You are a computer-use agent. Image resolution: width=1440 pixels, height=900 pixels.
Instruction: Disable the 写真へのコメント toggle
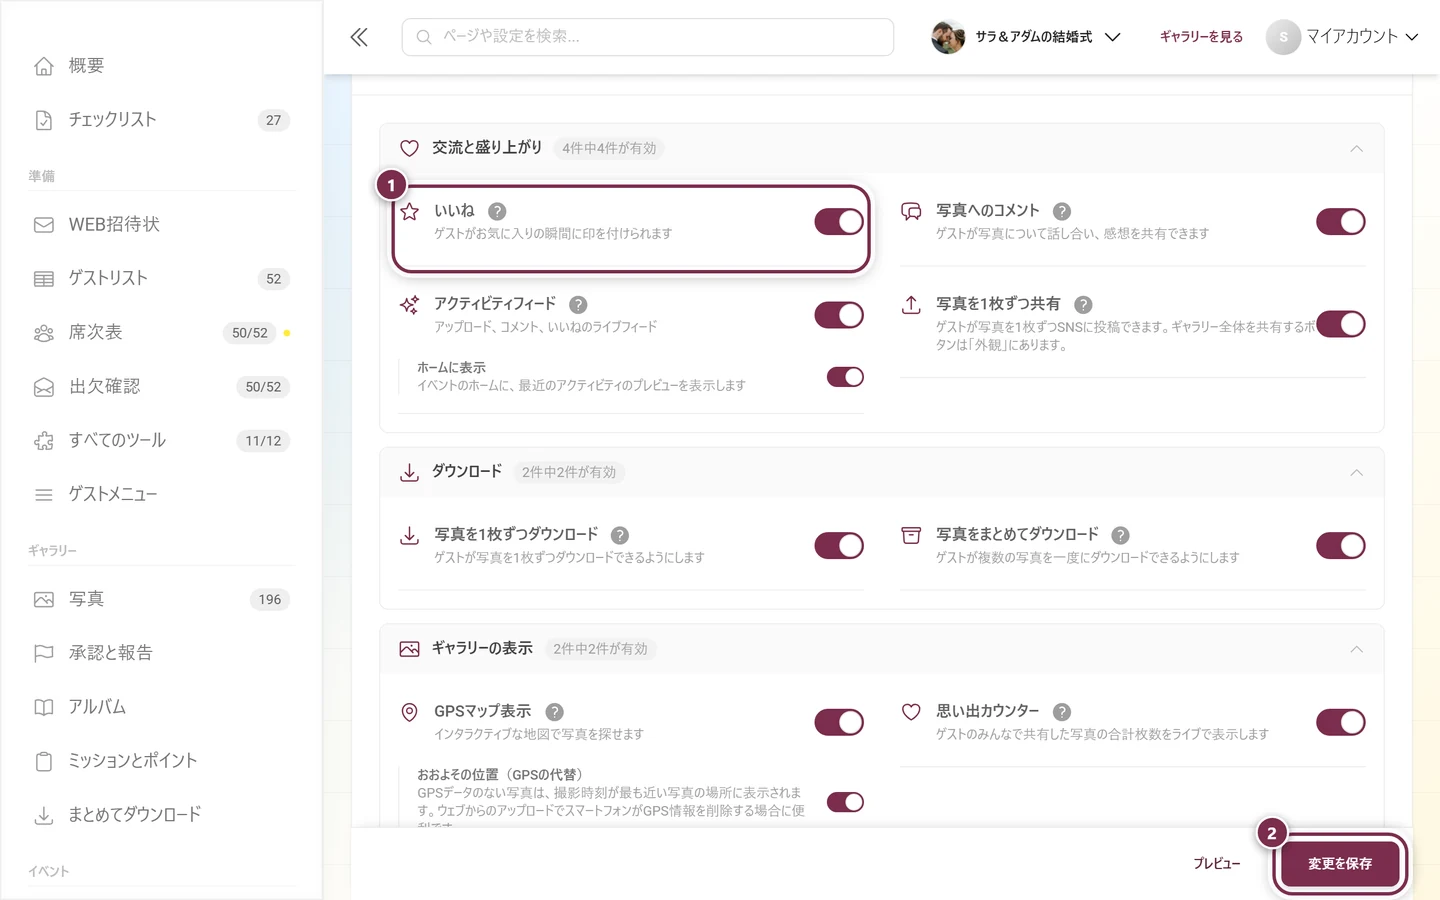tap(1341, 222)
